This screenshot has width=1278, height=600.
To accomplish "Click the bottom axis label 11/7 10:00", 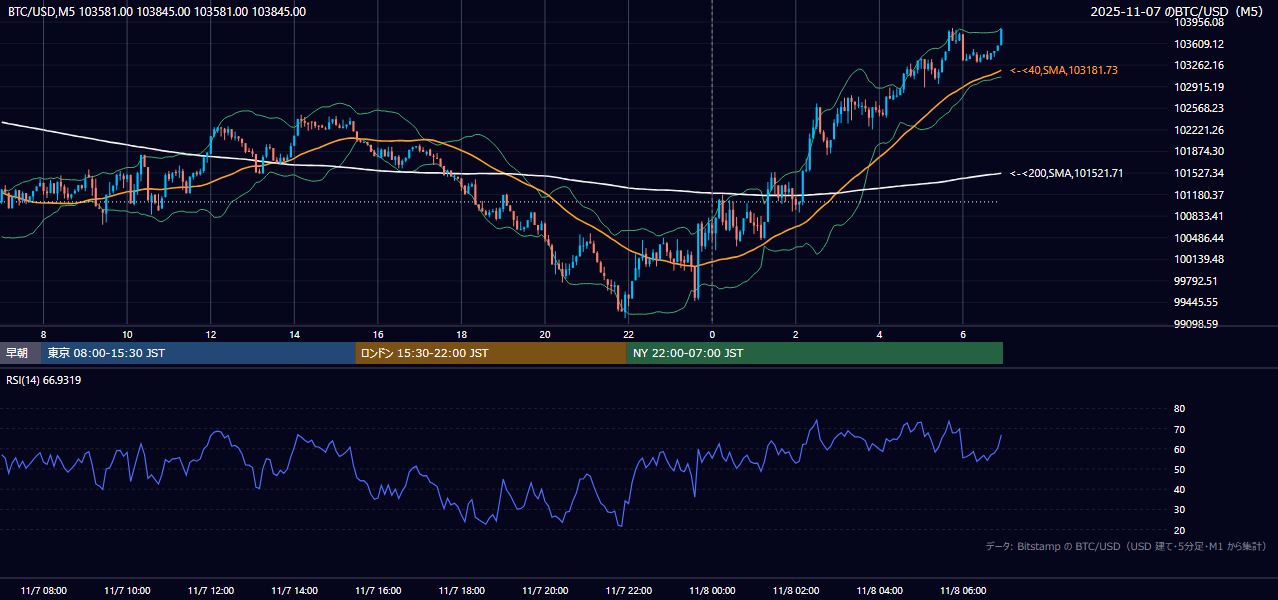I will (127, 591).
